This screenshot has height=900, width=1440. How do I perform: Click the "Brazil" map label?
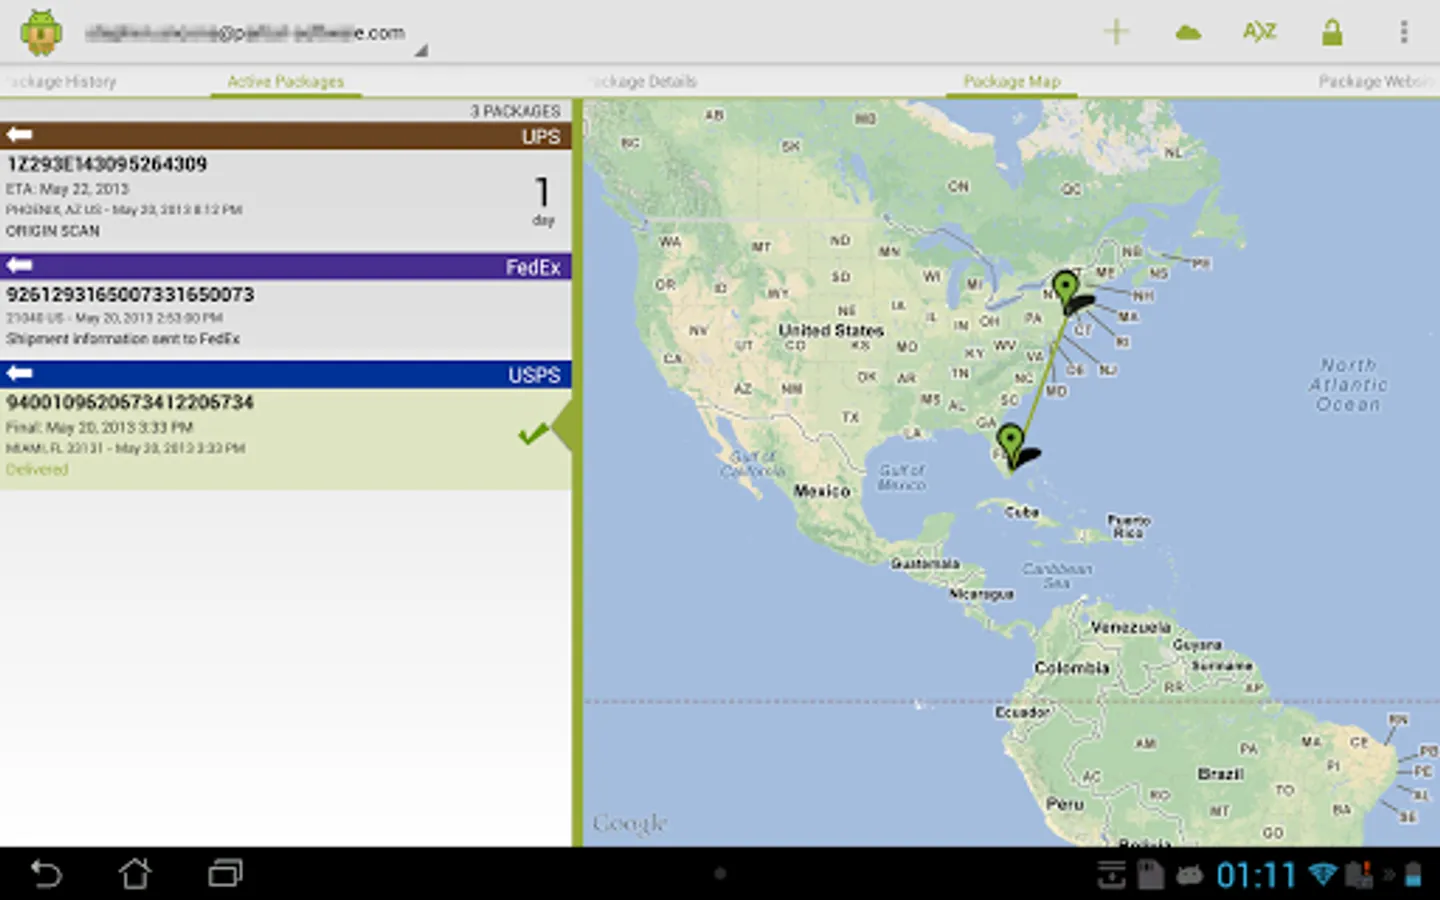point(1221,774)
